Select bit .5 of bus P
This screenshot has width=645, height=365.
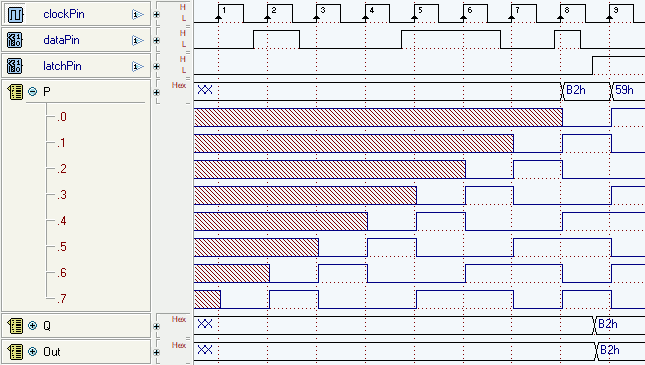click(x=62, y=247)
